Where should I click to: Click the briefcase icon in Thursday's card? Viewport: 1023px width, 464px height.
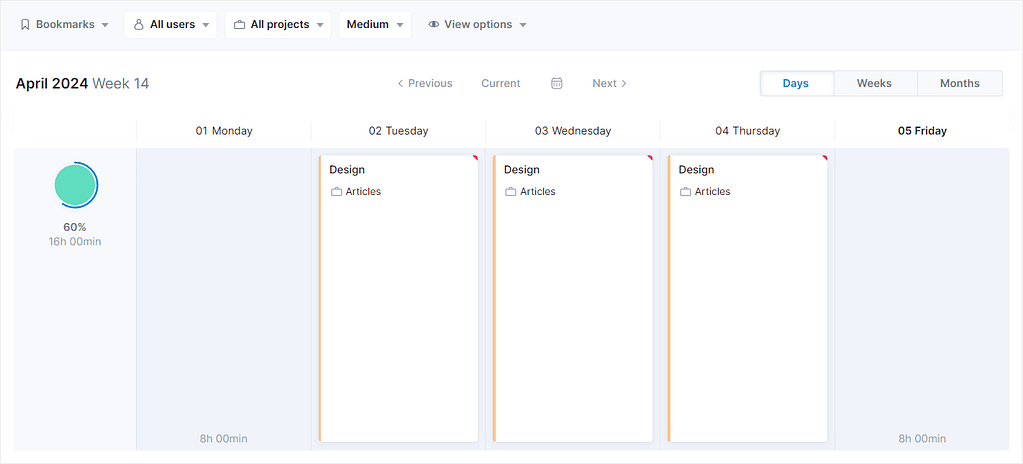[x=686, y=192]
